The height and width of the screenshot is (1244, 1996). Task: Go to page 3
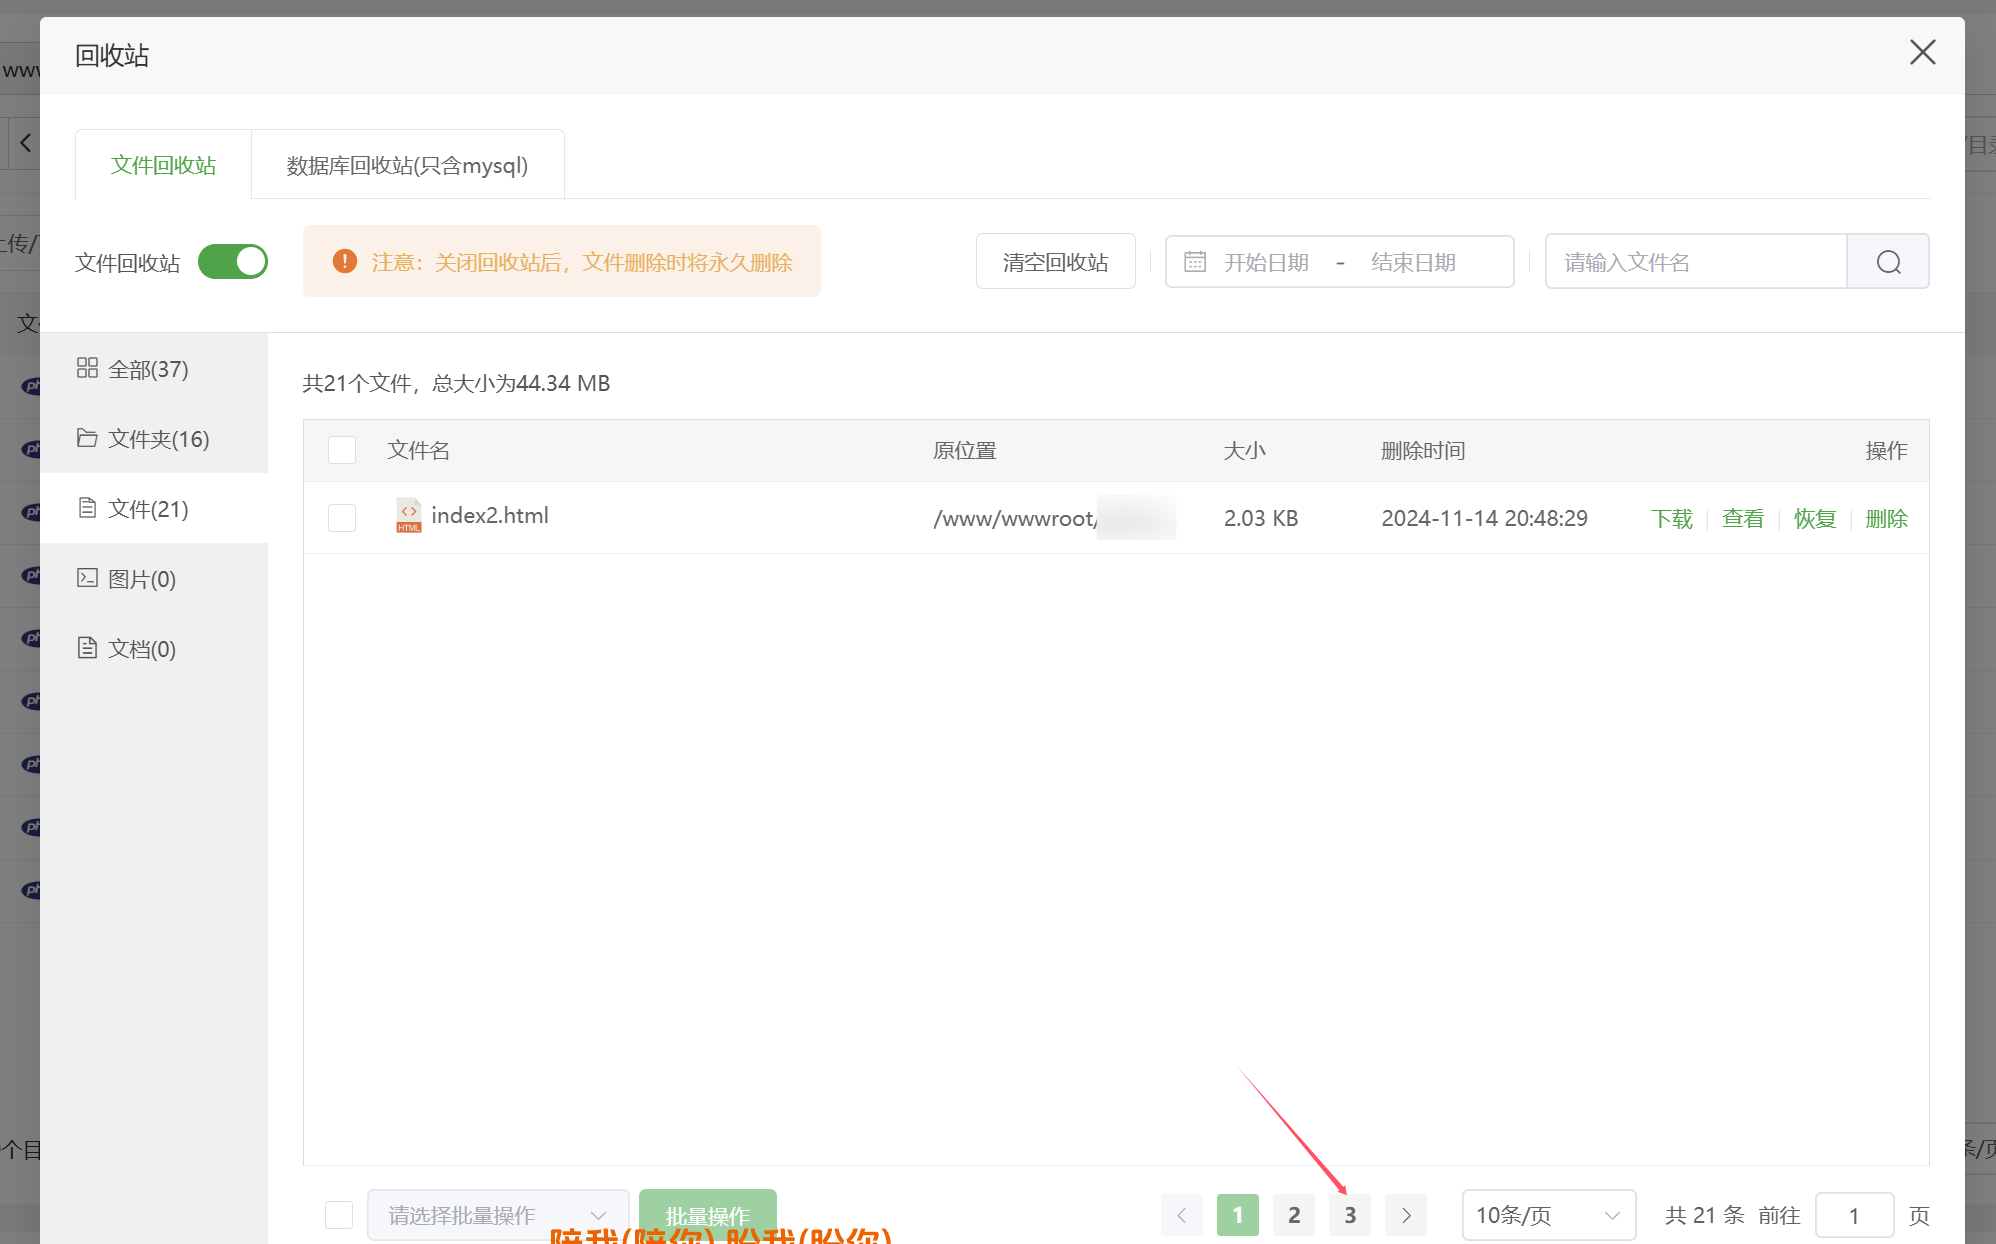pos(1350,1215)
